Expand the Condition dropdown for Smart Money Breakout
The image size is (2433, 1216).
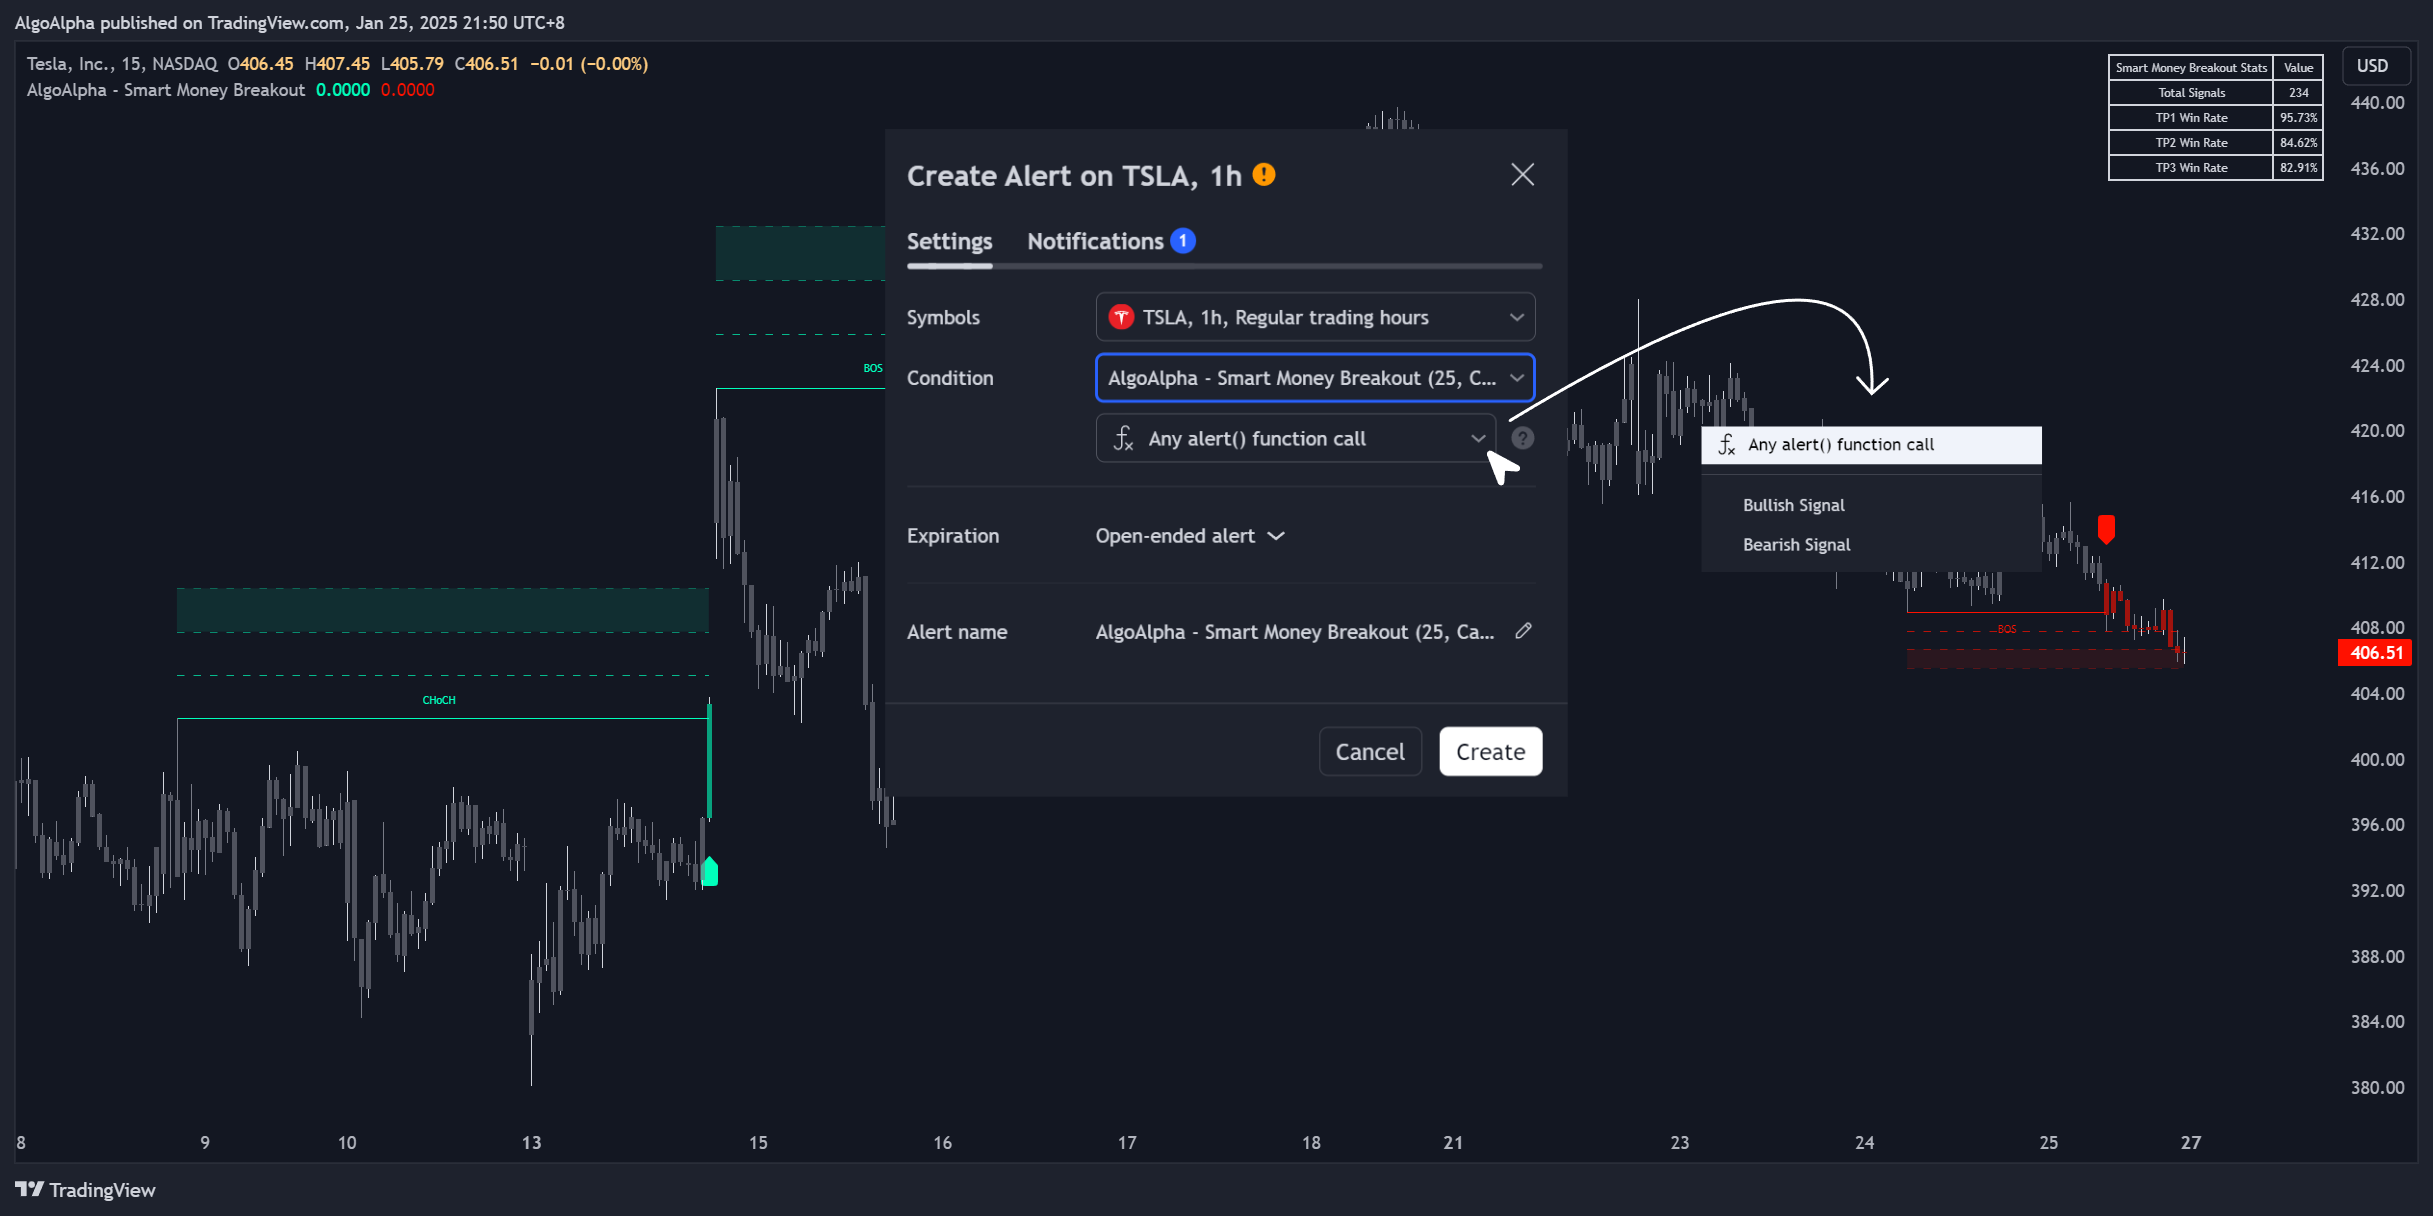[1315, 378]
